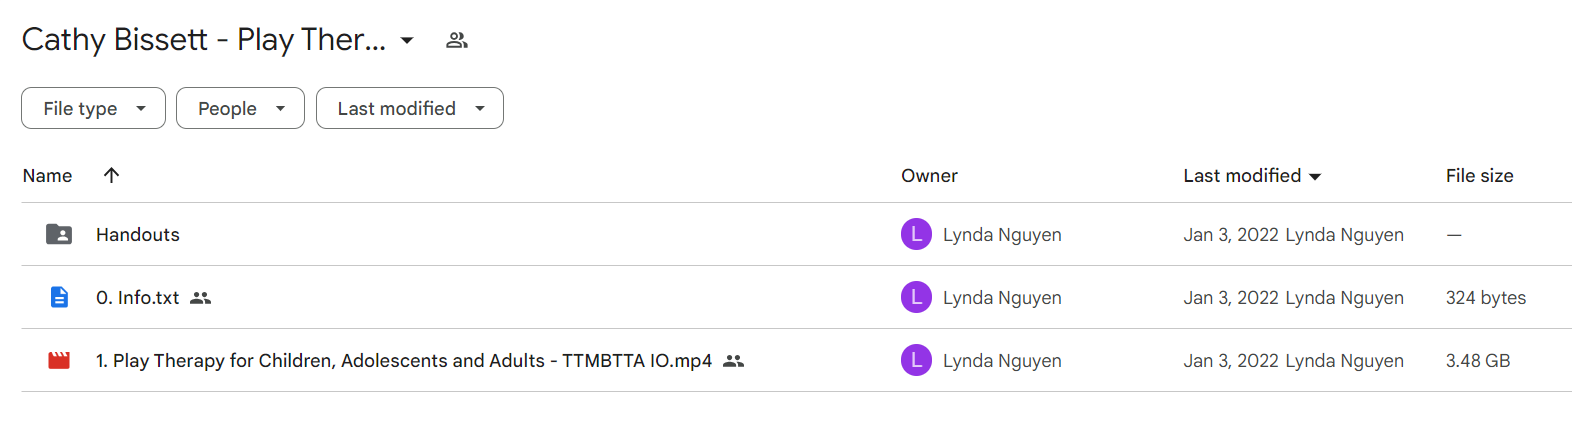Reverse sort direction with the Name arrow

[x=111, y=175]
